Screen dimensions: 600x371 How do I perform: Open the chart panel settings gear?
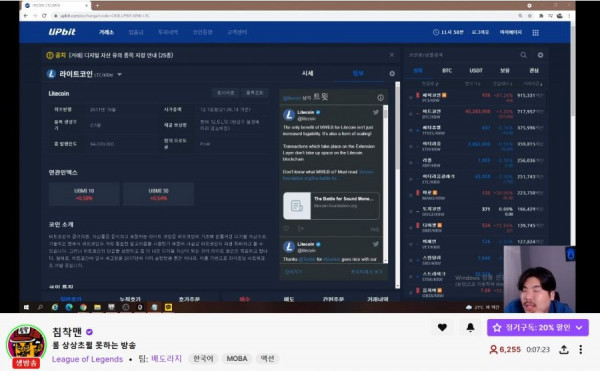click(392, 73)
